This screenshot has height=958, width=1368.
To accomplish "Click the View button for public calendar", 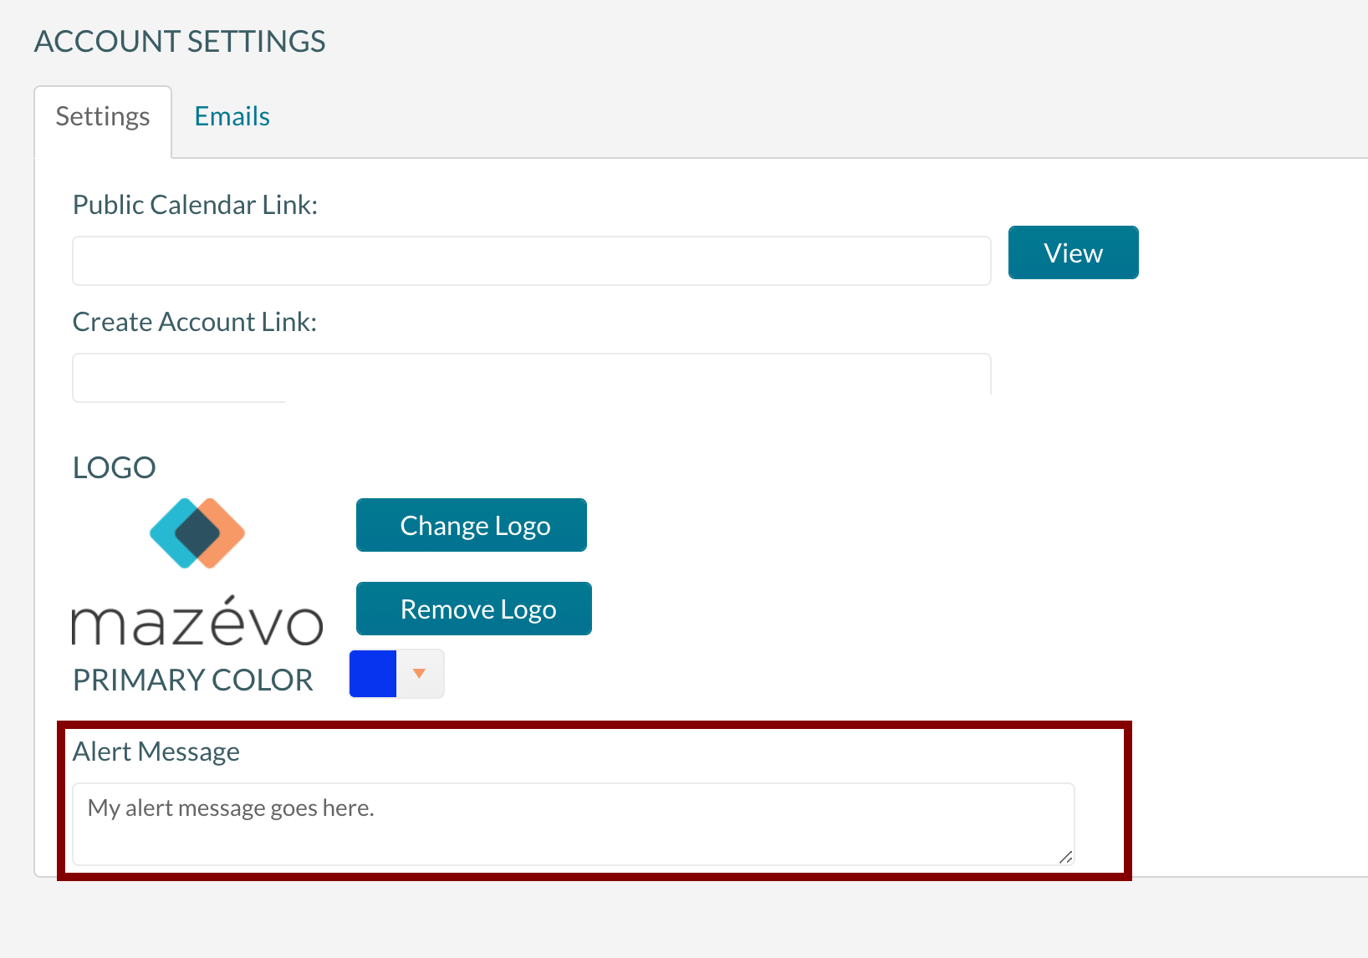I will tap(1072, 252).
